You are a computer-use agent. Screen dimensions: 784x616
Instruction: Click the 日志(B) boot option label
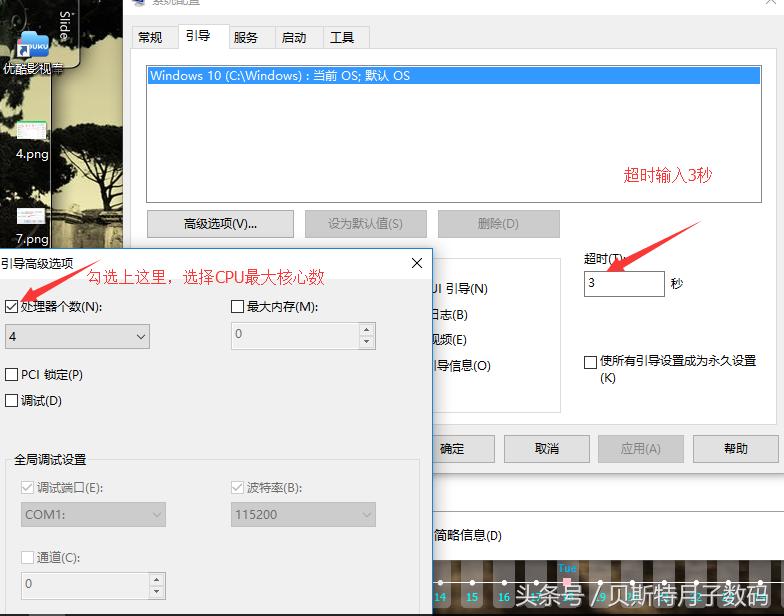450,314
